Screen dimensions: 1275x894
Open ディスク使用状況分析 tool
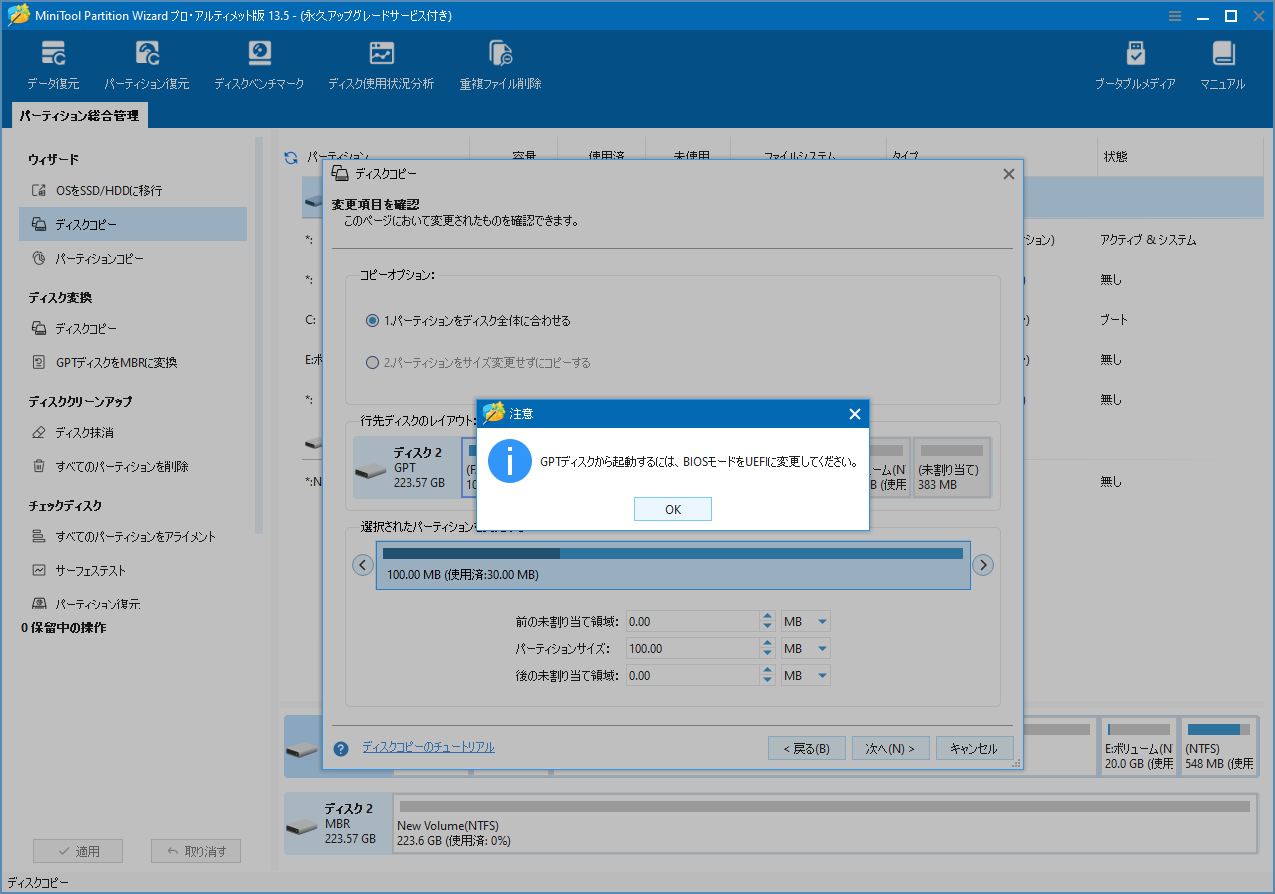(x=381, y=64)
